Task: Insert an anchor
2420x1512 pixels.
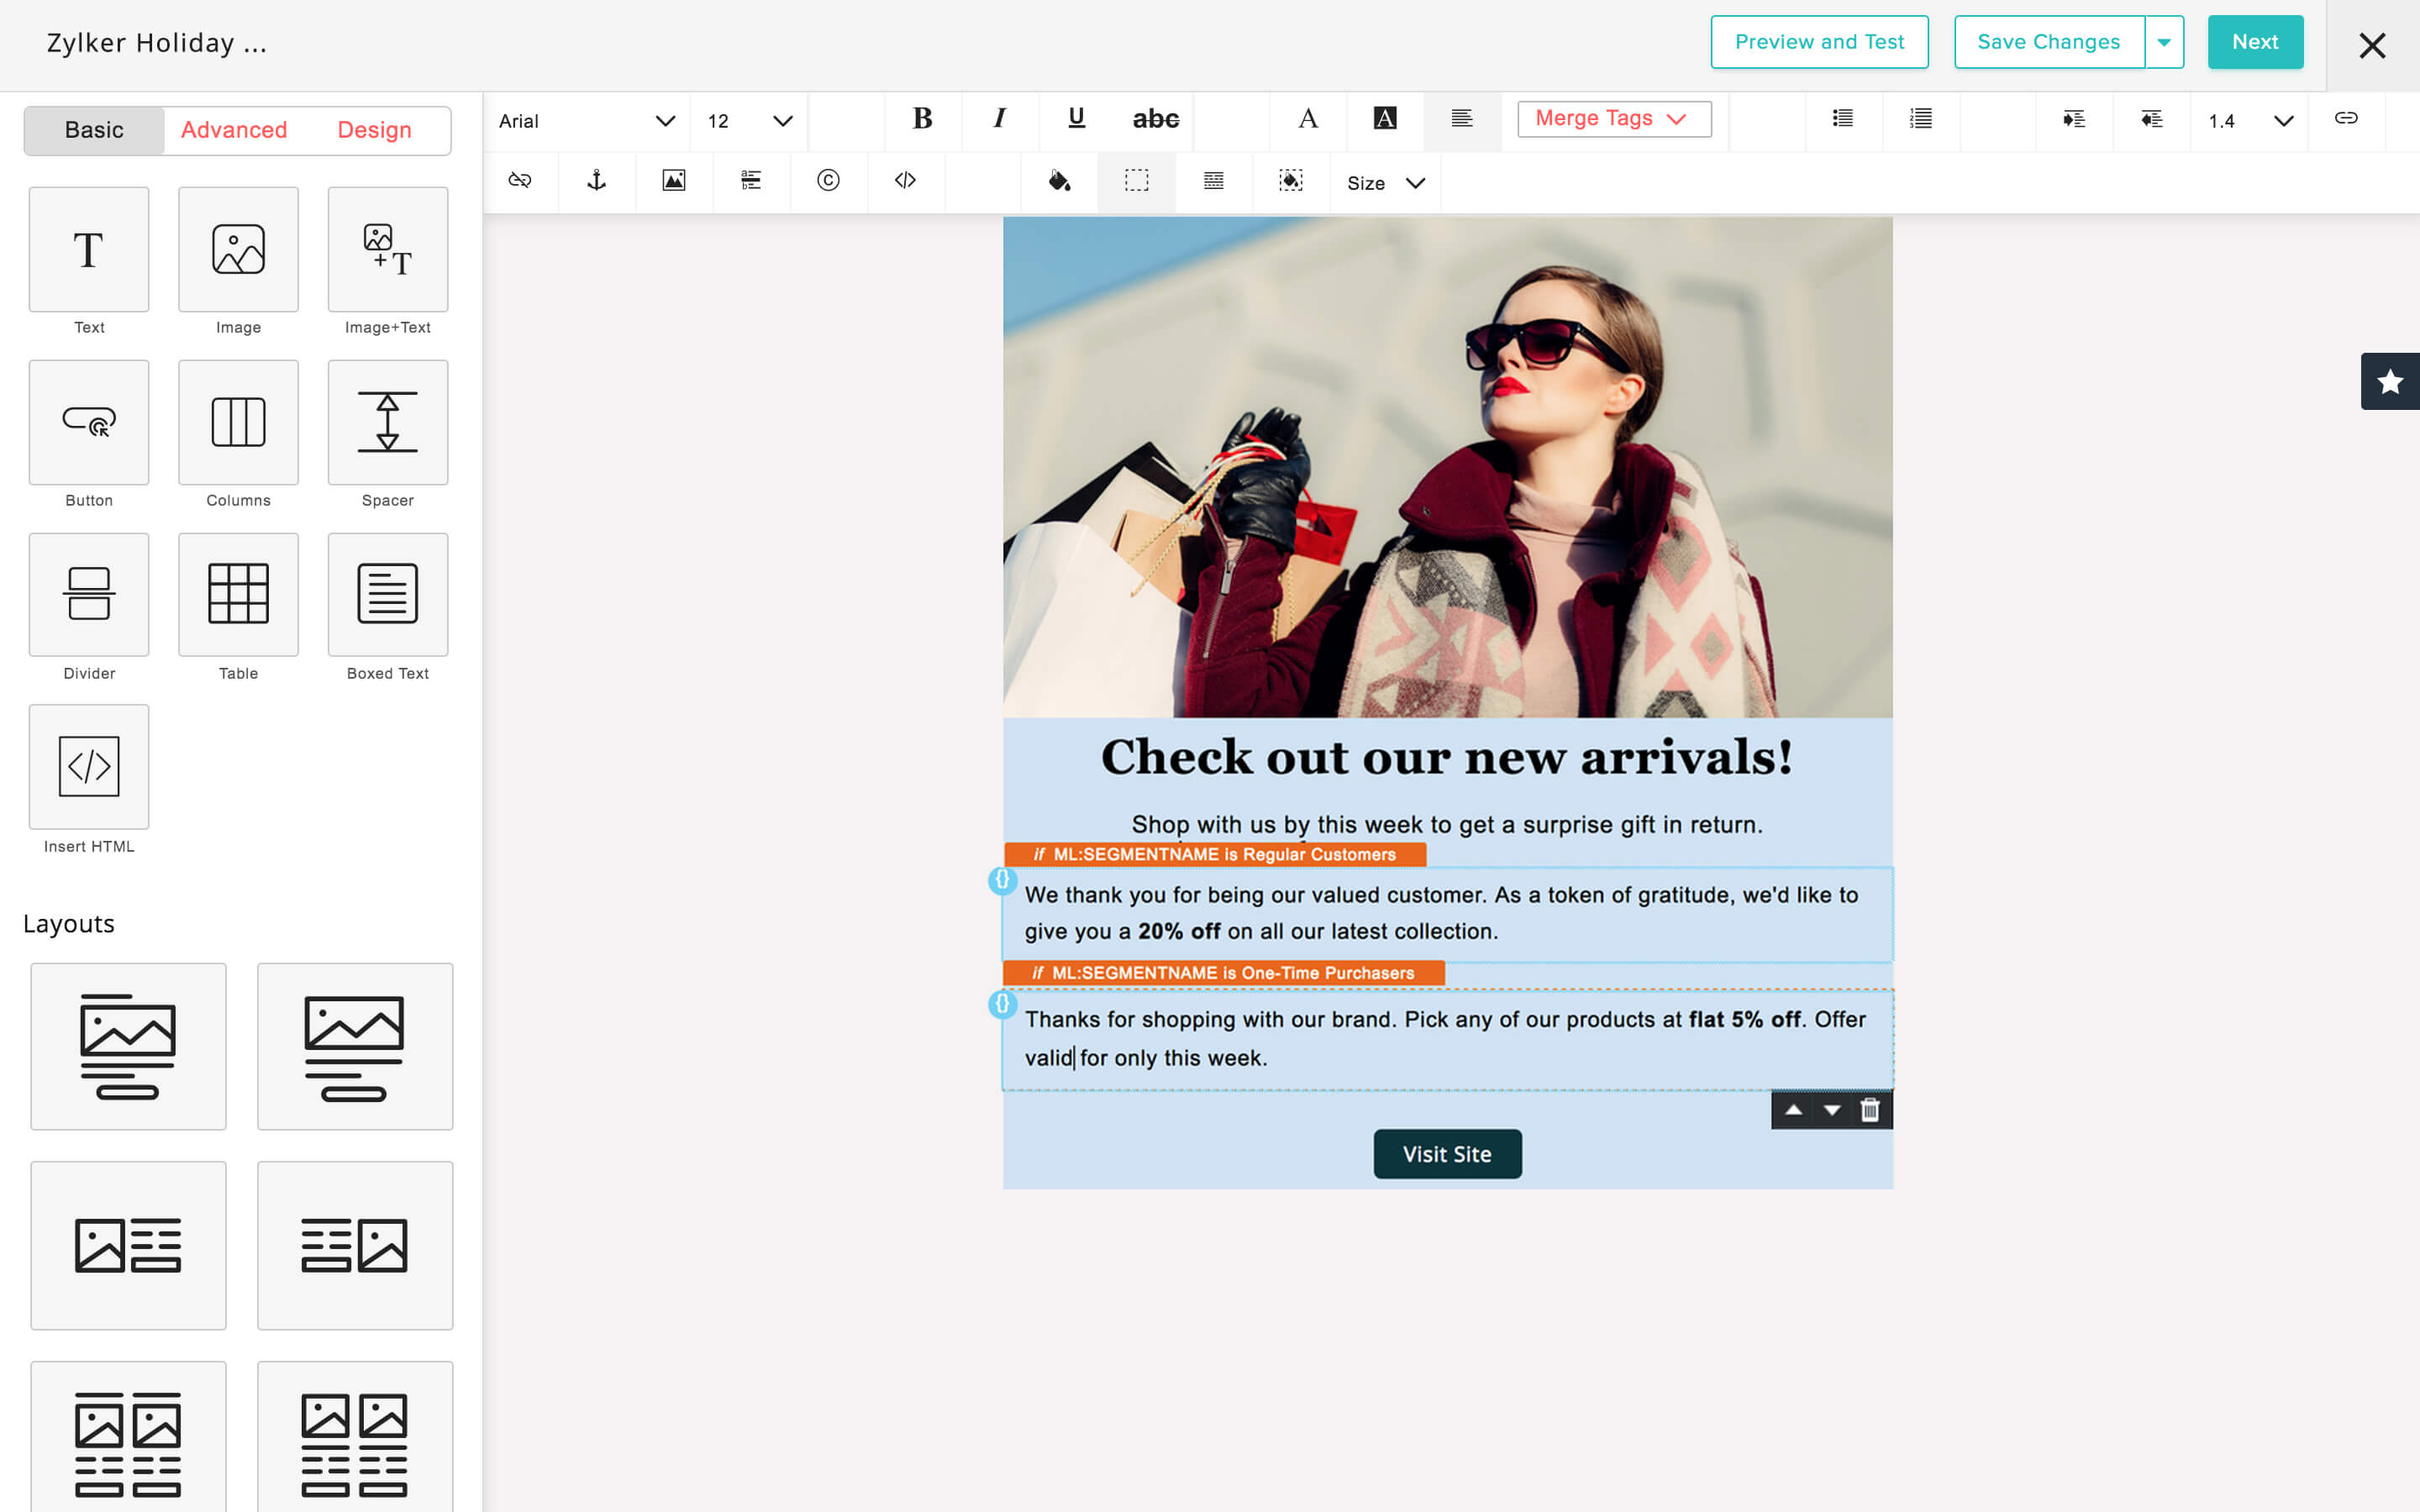Action: point(597,181)
